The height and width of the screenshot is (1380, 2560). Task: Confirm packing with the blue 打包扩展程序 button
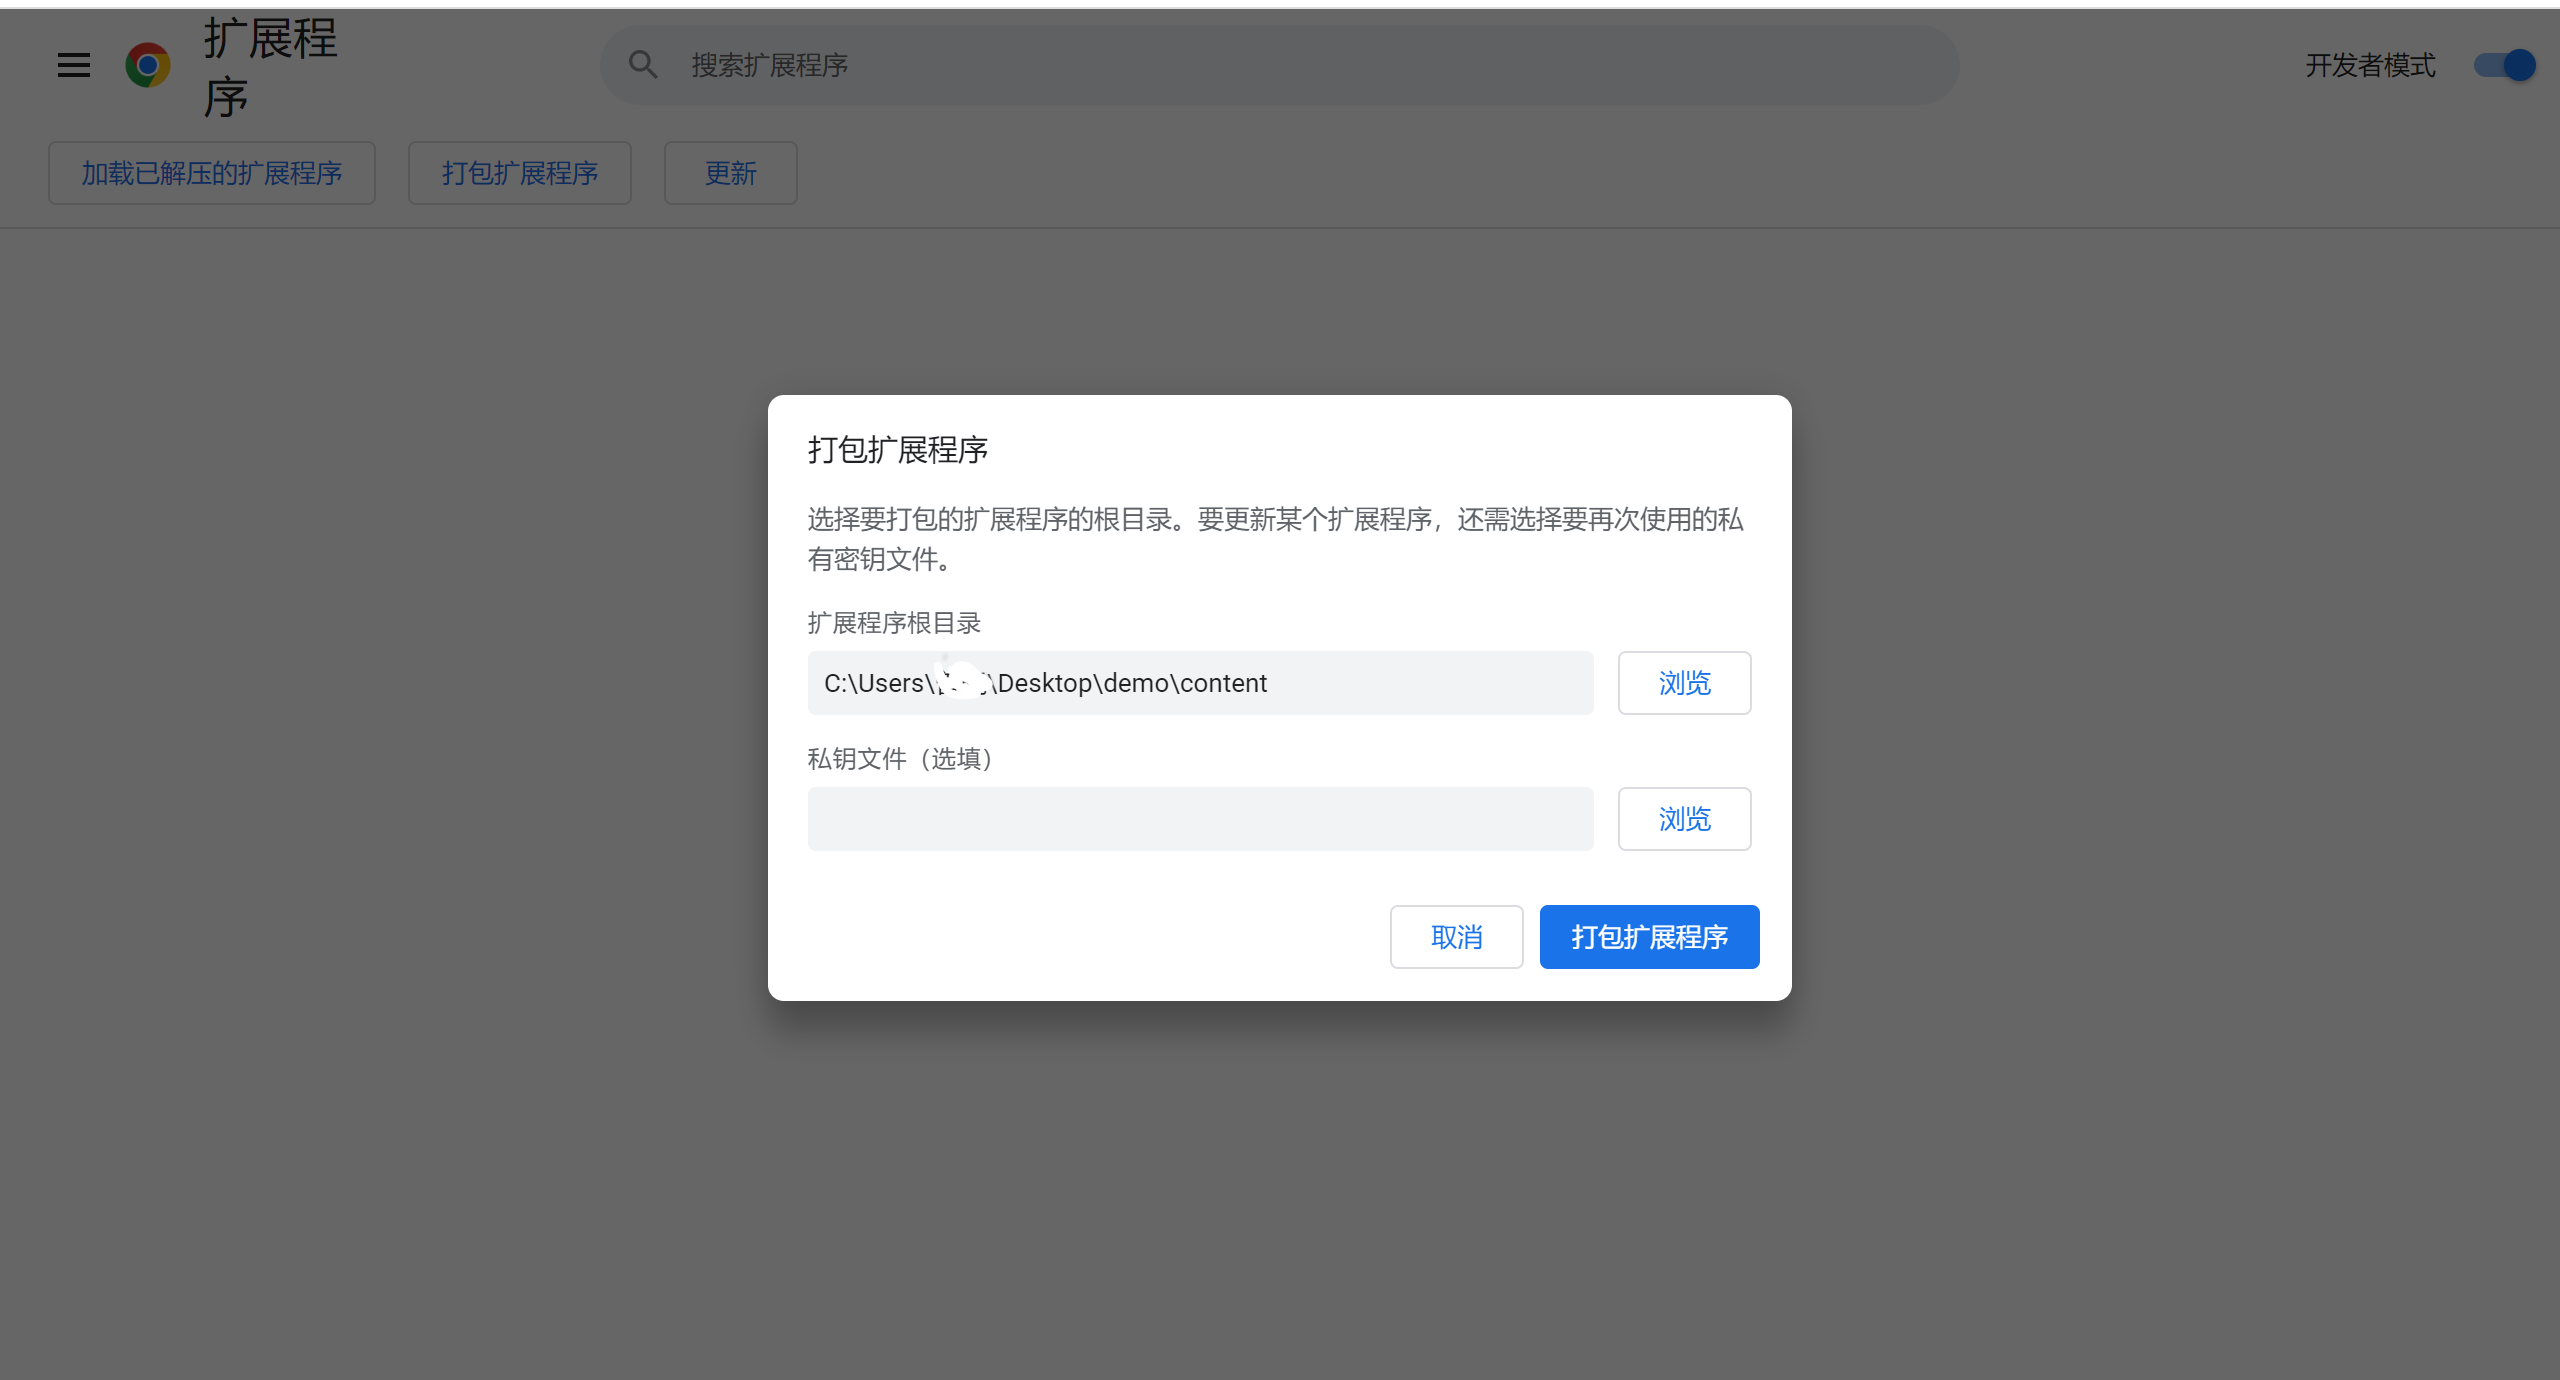1649,937
